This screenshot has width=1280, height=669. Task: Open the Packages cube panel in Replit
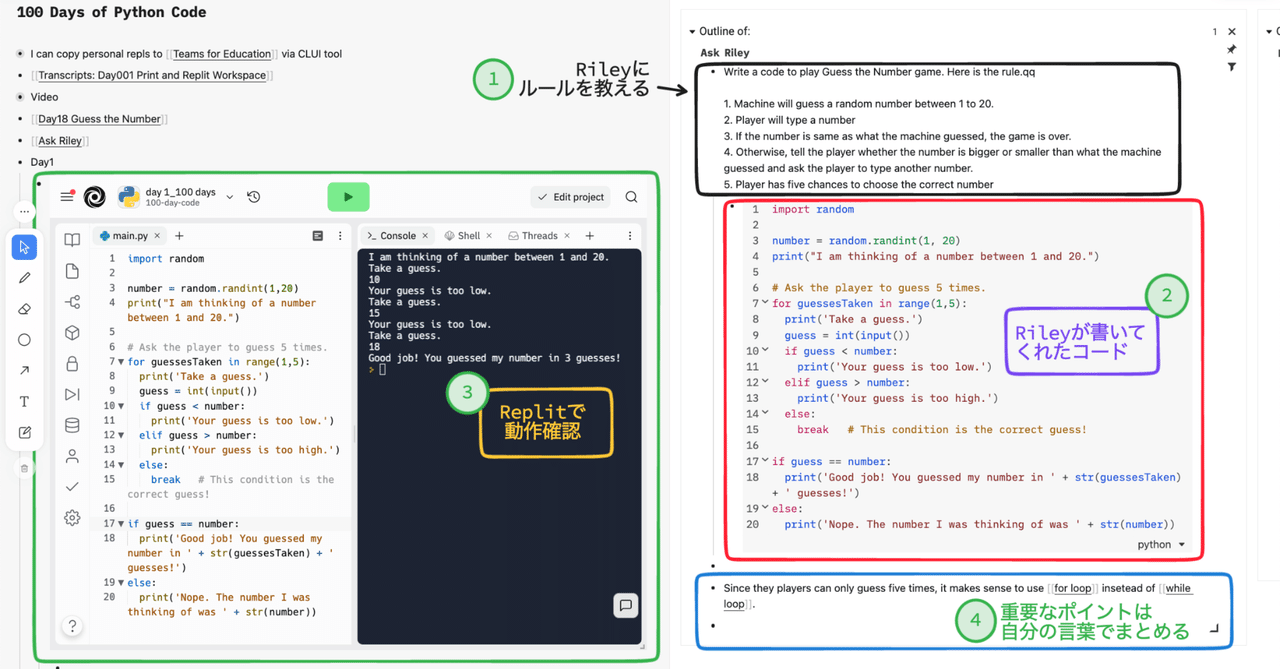71,330
